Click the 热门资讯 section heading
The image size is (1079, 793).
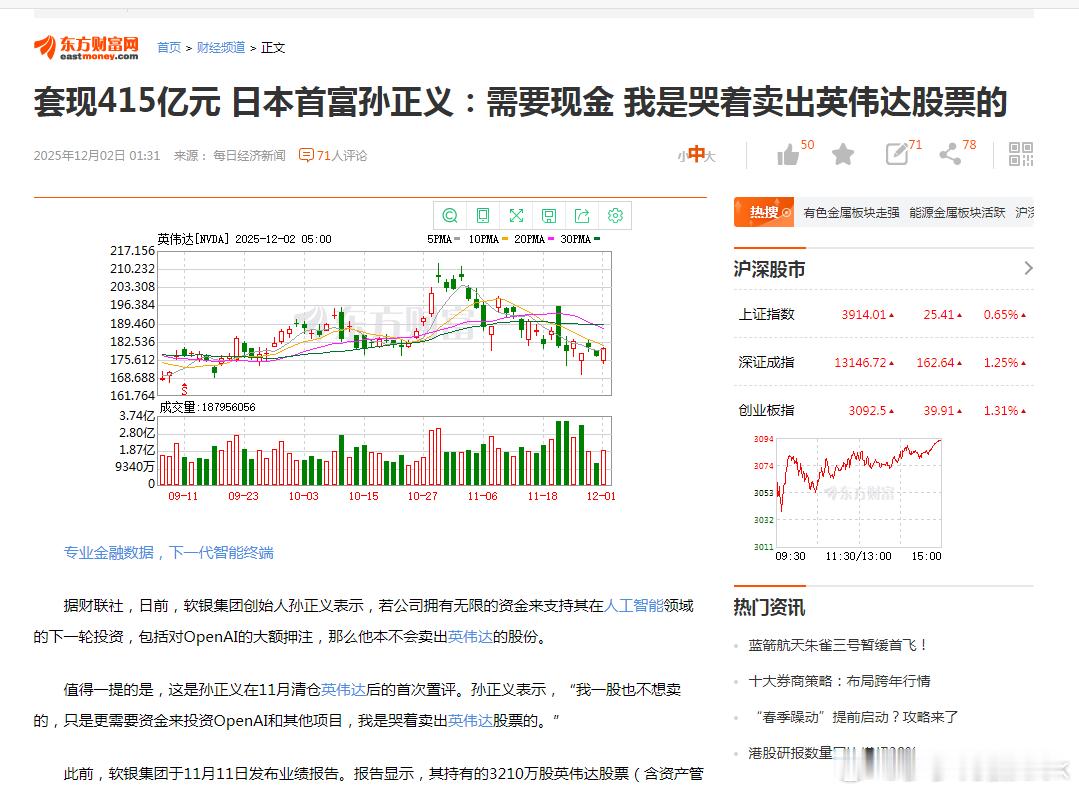tap(769, 607)
